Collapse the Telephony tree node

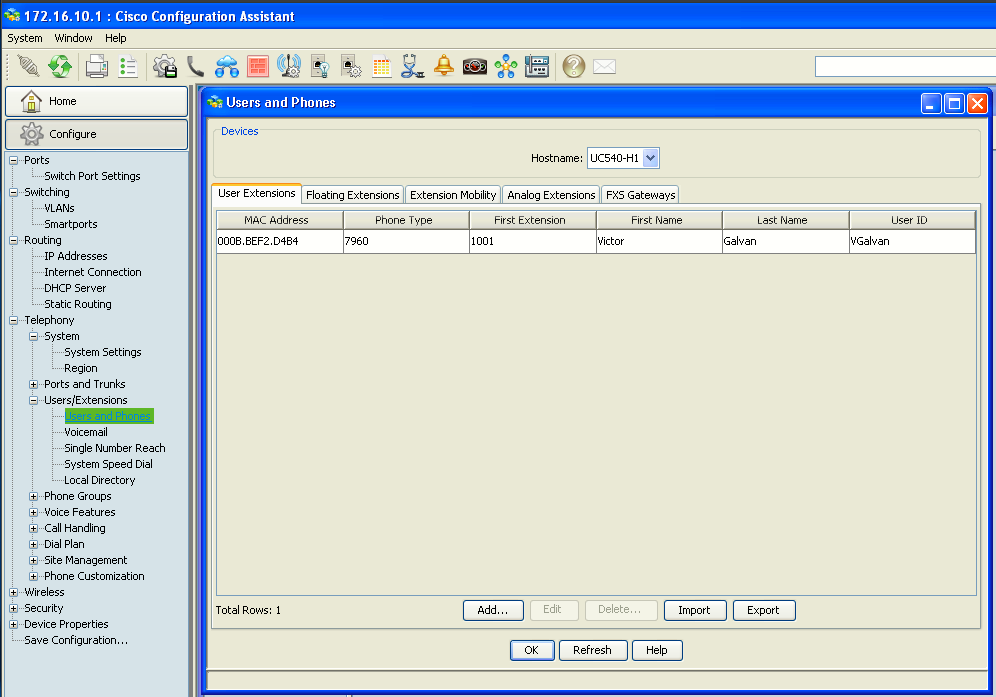click(x=13, y=320)
